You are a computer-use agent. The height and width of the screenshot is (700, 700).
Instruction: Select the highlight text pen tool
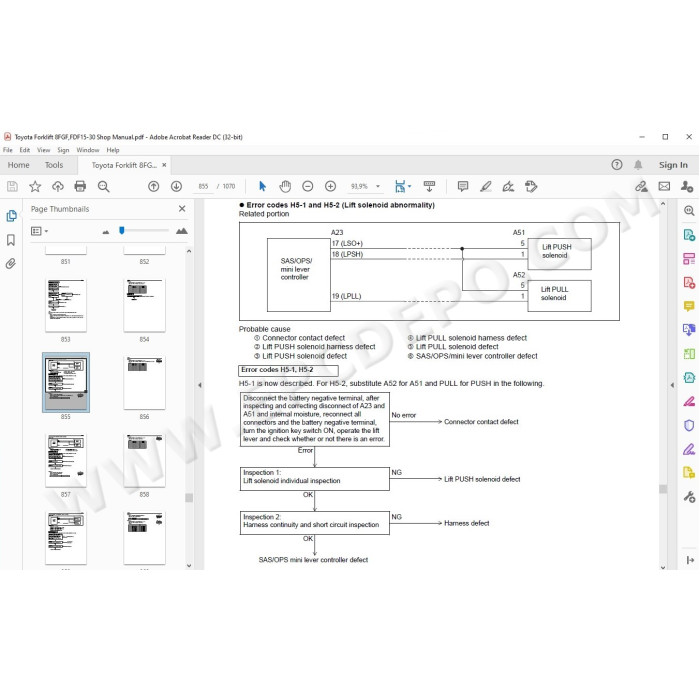[x=486, y=186]
